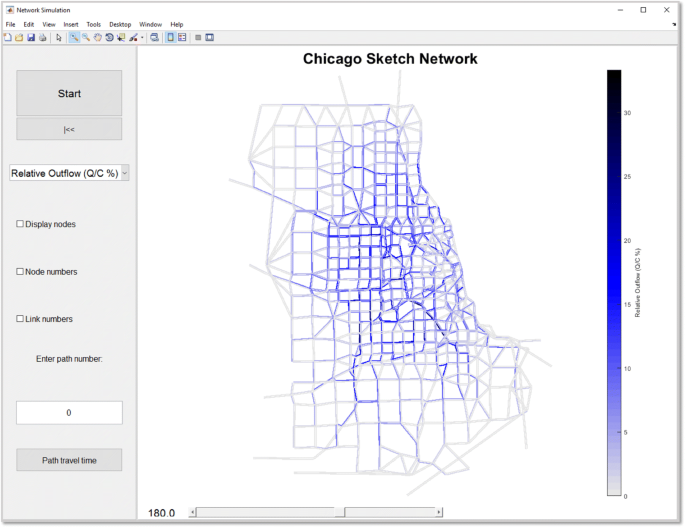Viewport: 685px width, 527px height.
Task: Click the Start button
Action: pos(69,93)
